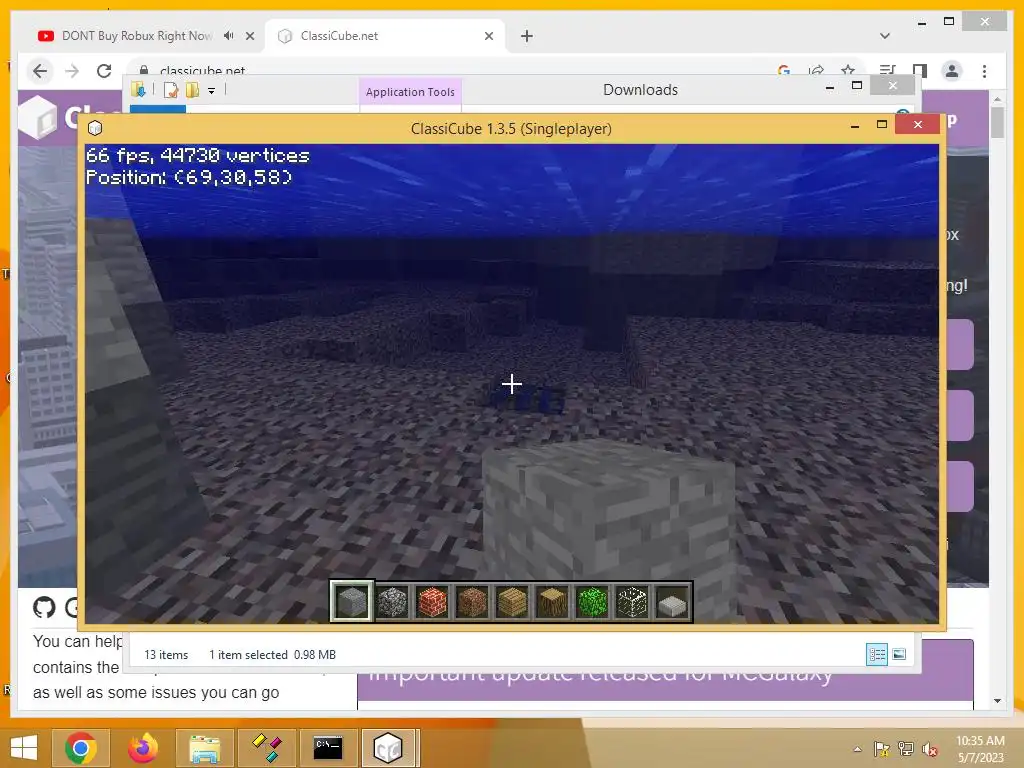Select the log block in hotbar
Screen dimensions: 1024x768
[x=552, y=601]
